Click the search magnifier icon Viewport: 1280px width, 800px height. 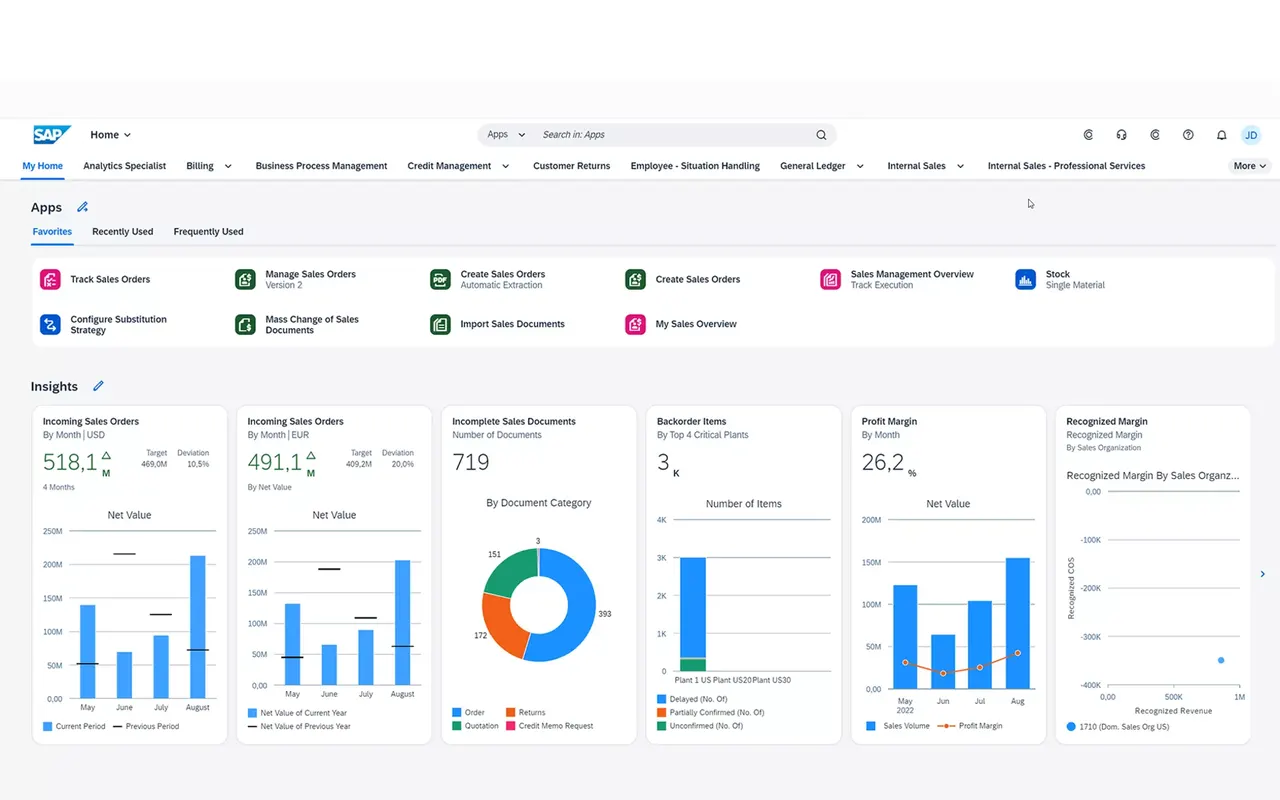[x=821, y=135]
